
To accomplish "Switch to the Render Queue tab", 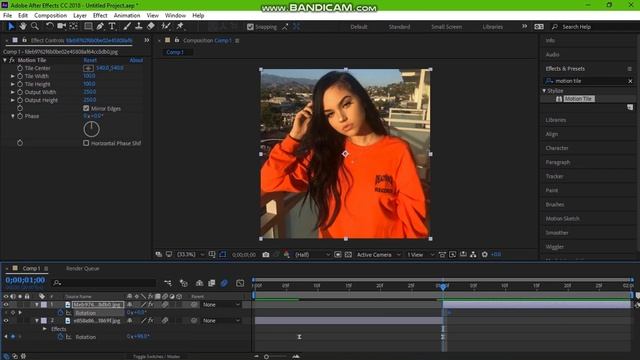I will pyautogui.click(x=82, y=268).
